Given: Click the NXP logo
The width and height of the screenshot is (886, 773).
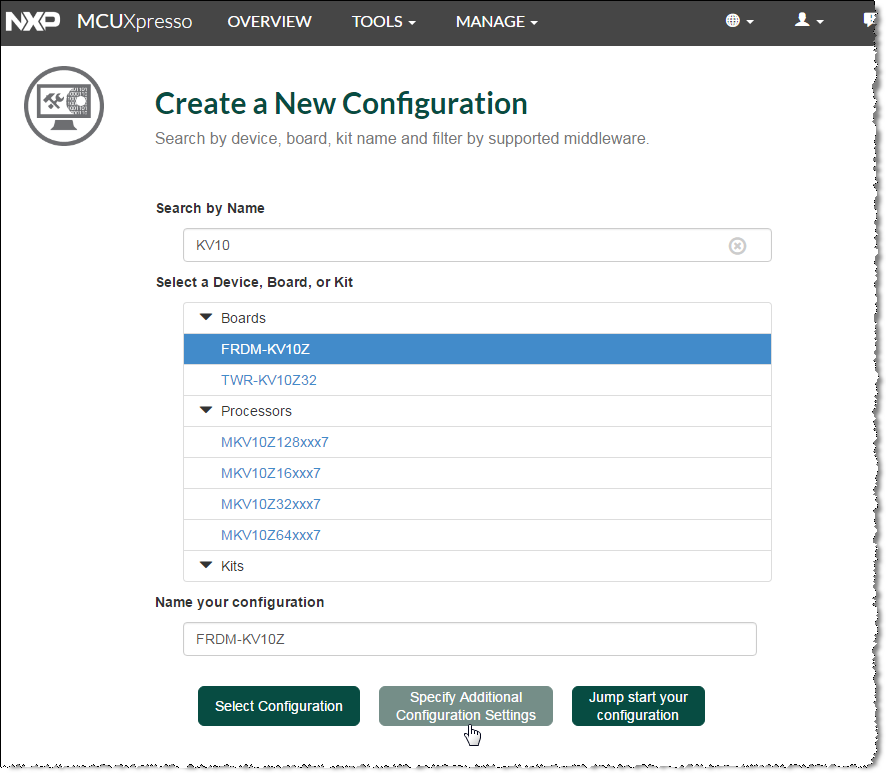Looking at the screenshot, I should (32, 21).
